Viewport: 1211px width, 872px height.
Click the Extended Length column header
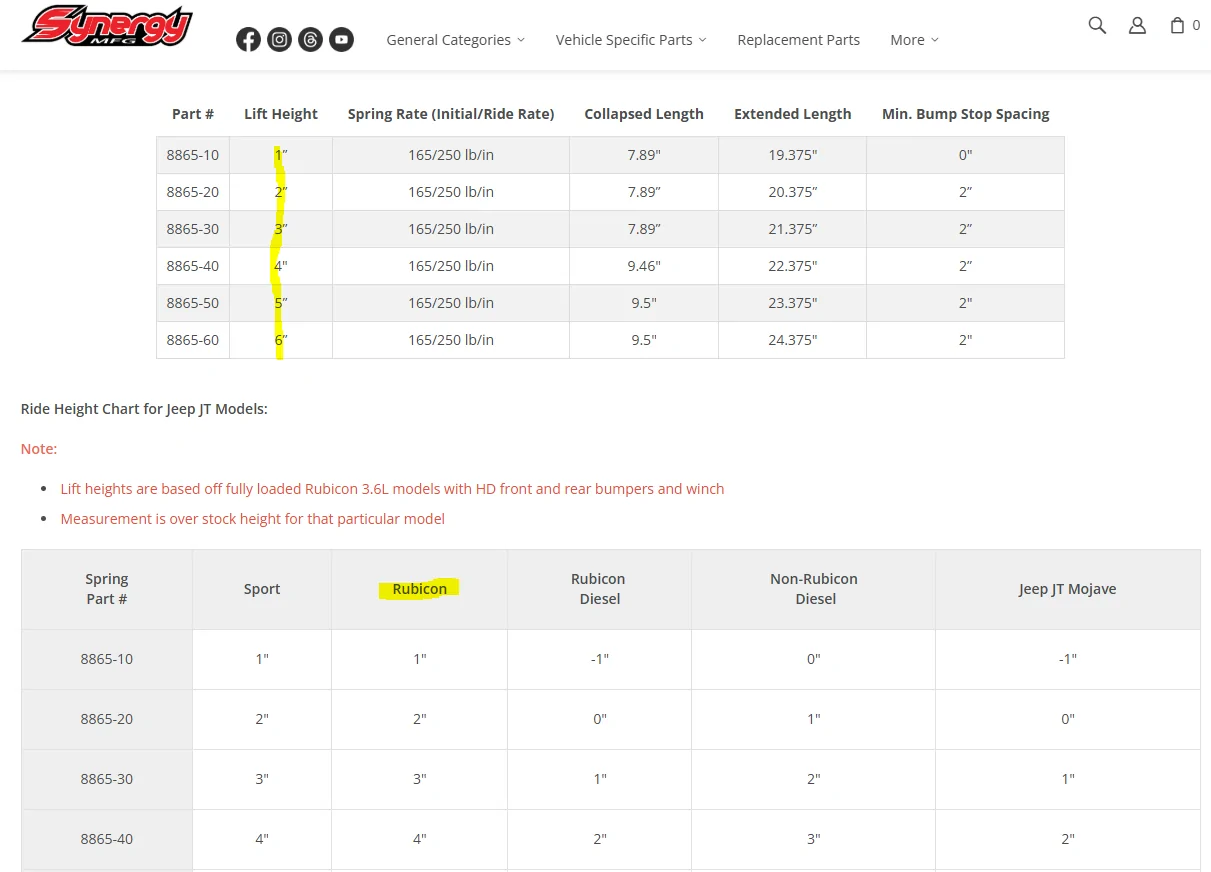pos(793,114)
